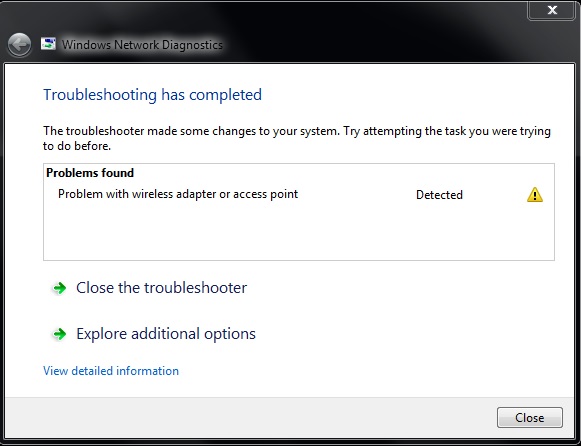Image resolution: width=581 pixels, height=446 pixels.
Task: Select the wireless adapter or access point problem
Action: pos(178,194)
